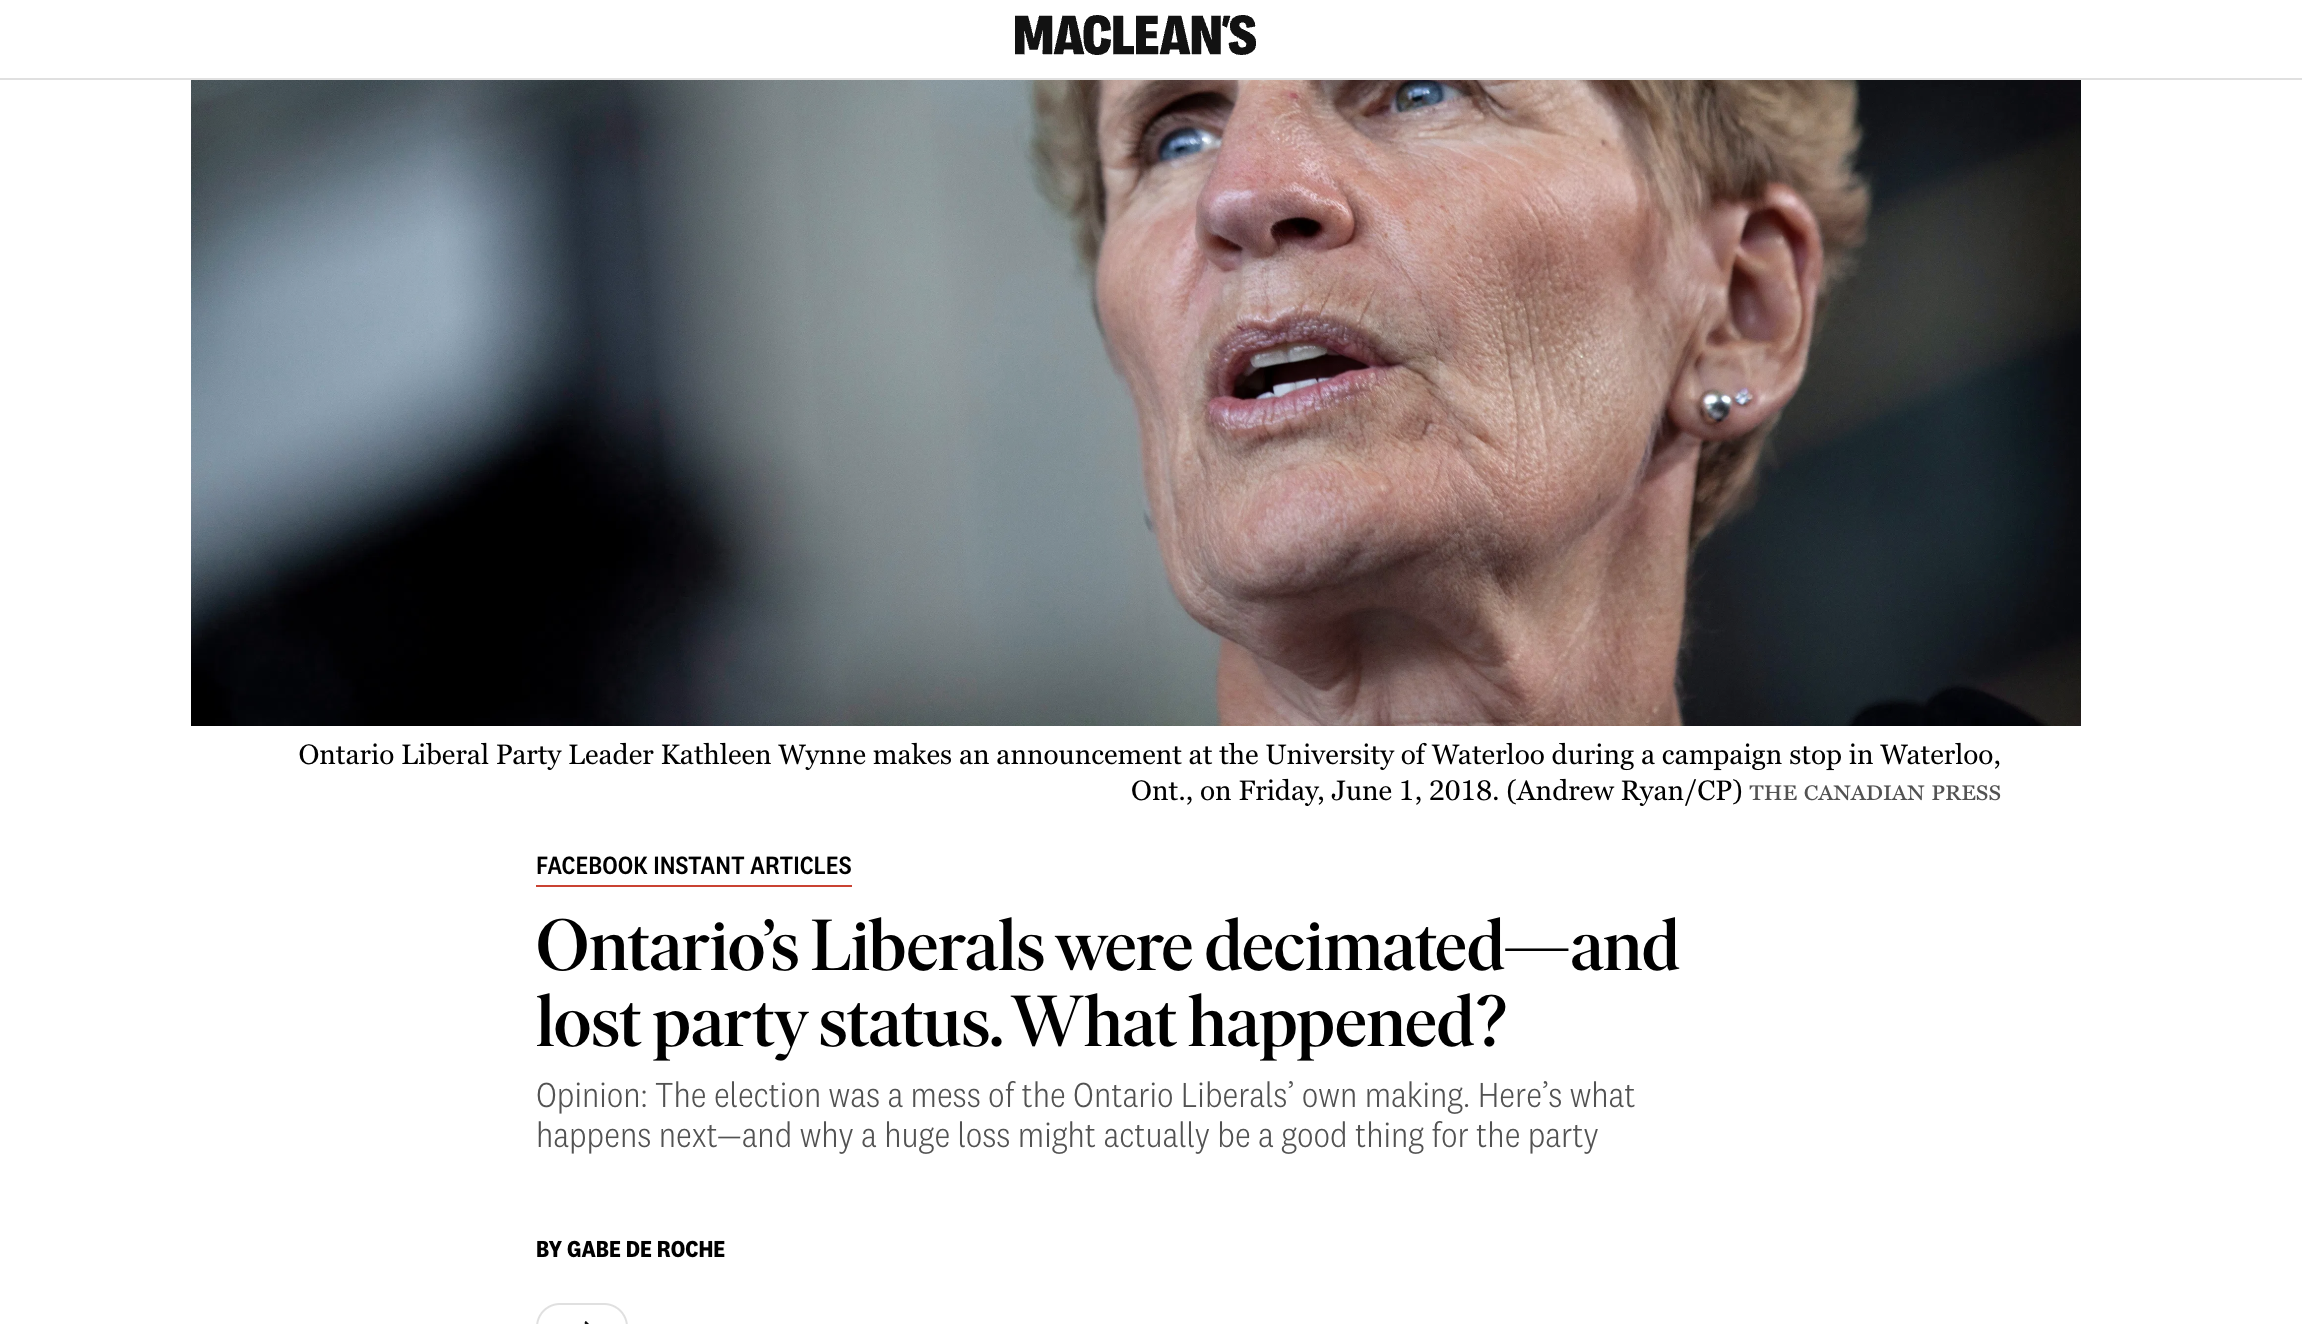
Task: Click BY label before the author name
Action: click(549, 1249)
